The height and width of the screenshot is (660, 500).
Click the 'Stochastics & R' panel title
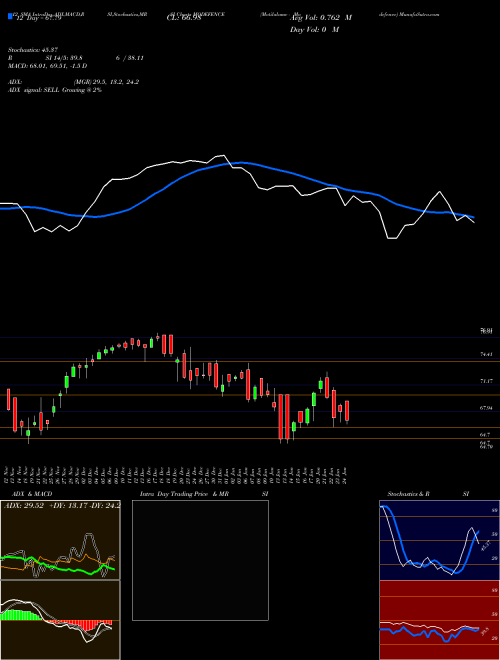pos(408,494)
